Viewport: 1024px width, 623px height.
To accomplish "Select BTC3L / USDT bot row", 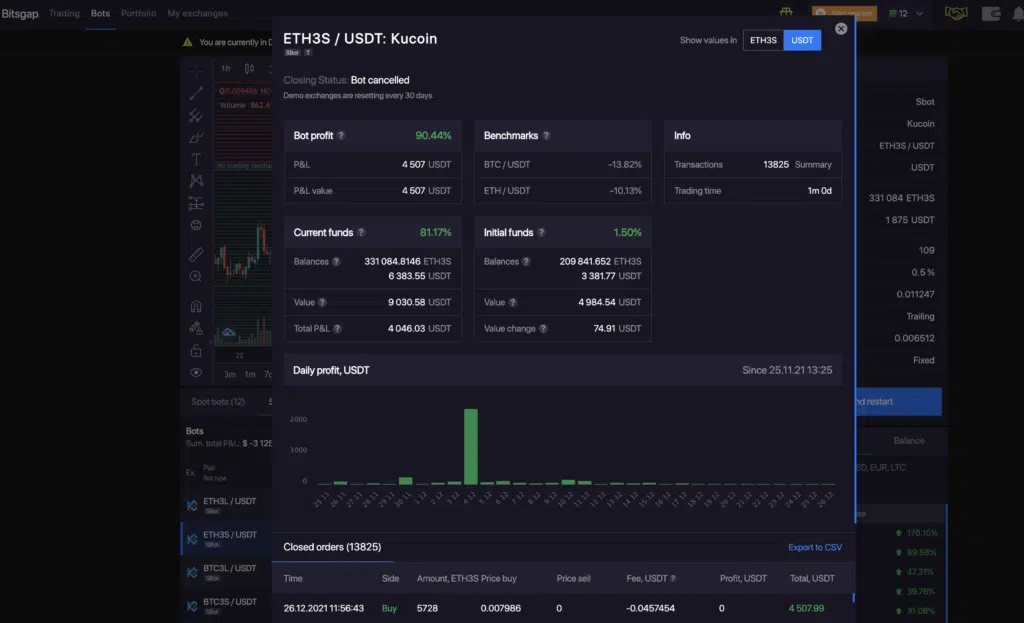I will 227,573.
